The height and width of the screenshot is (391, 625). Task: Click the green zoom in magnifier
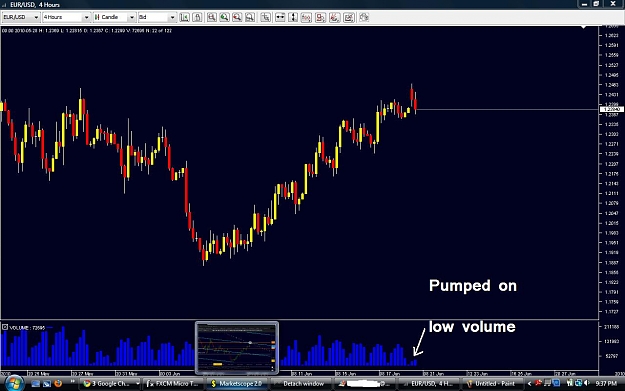pos(224,17)
